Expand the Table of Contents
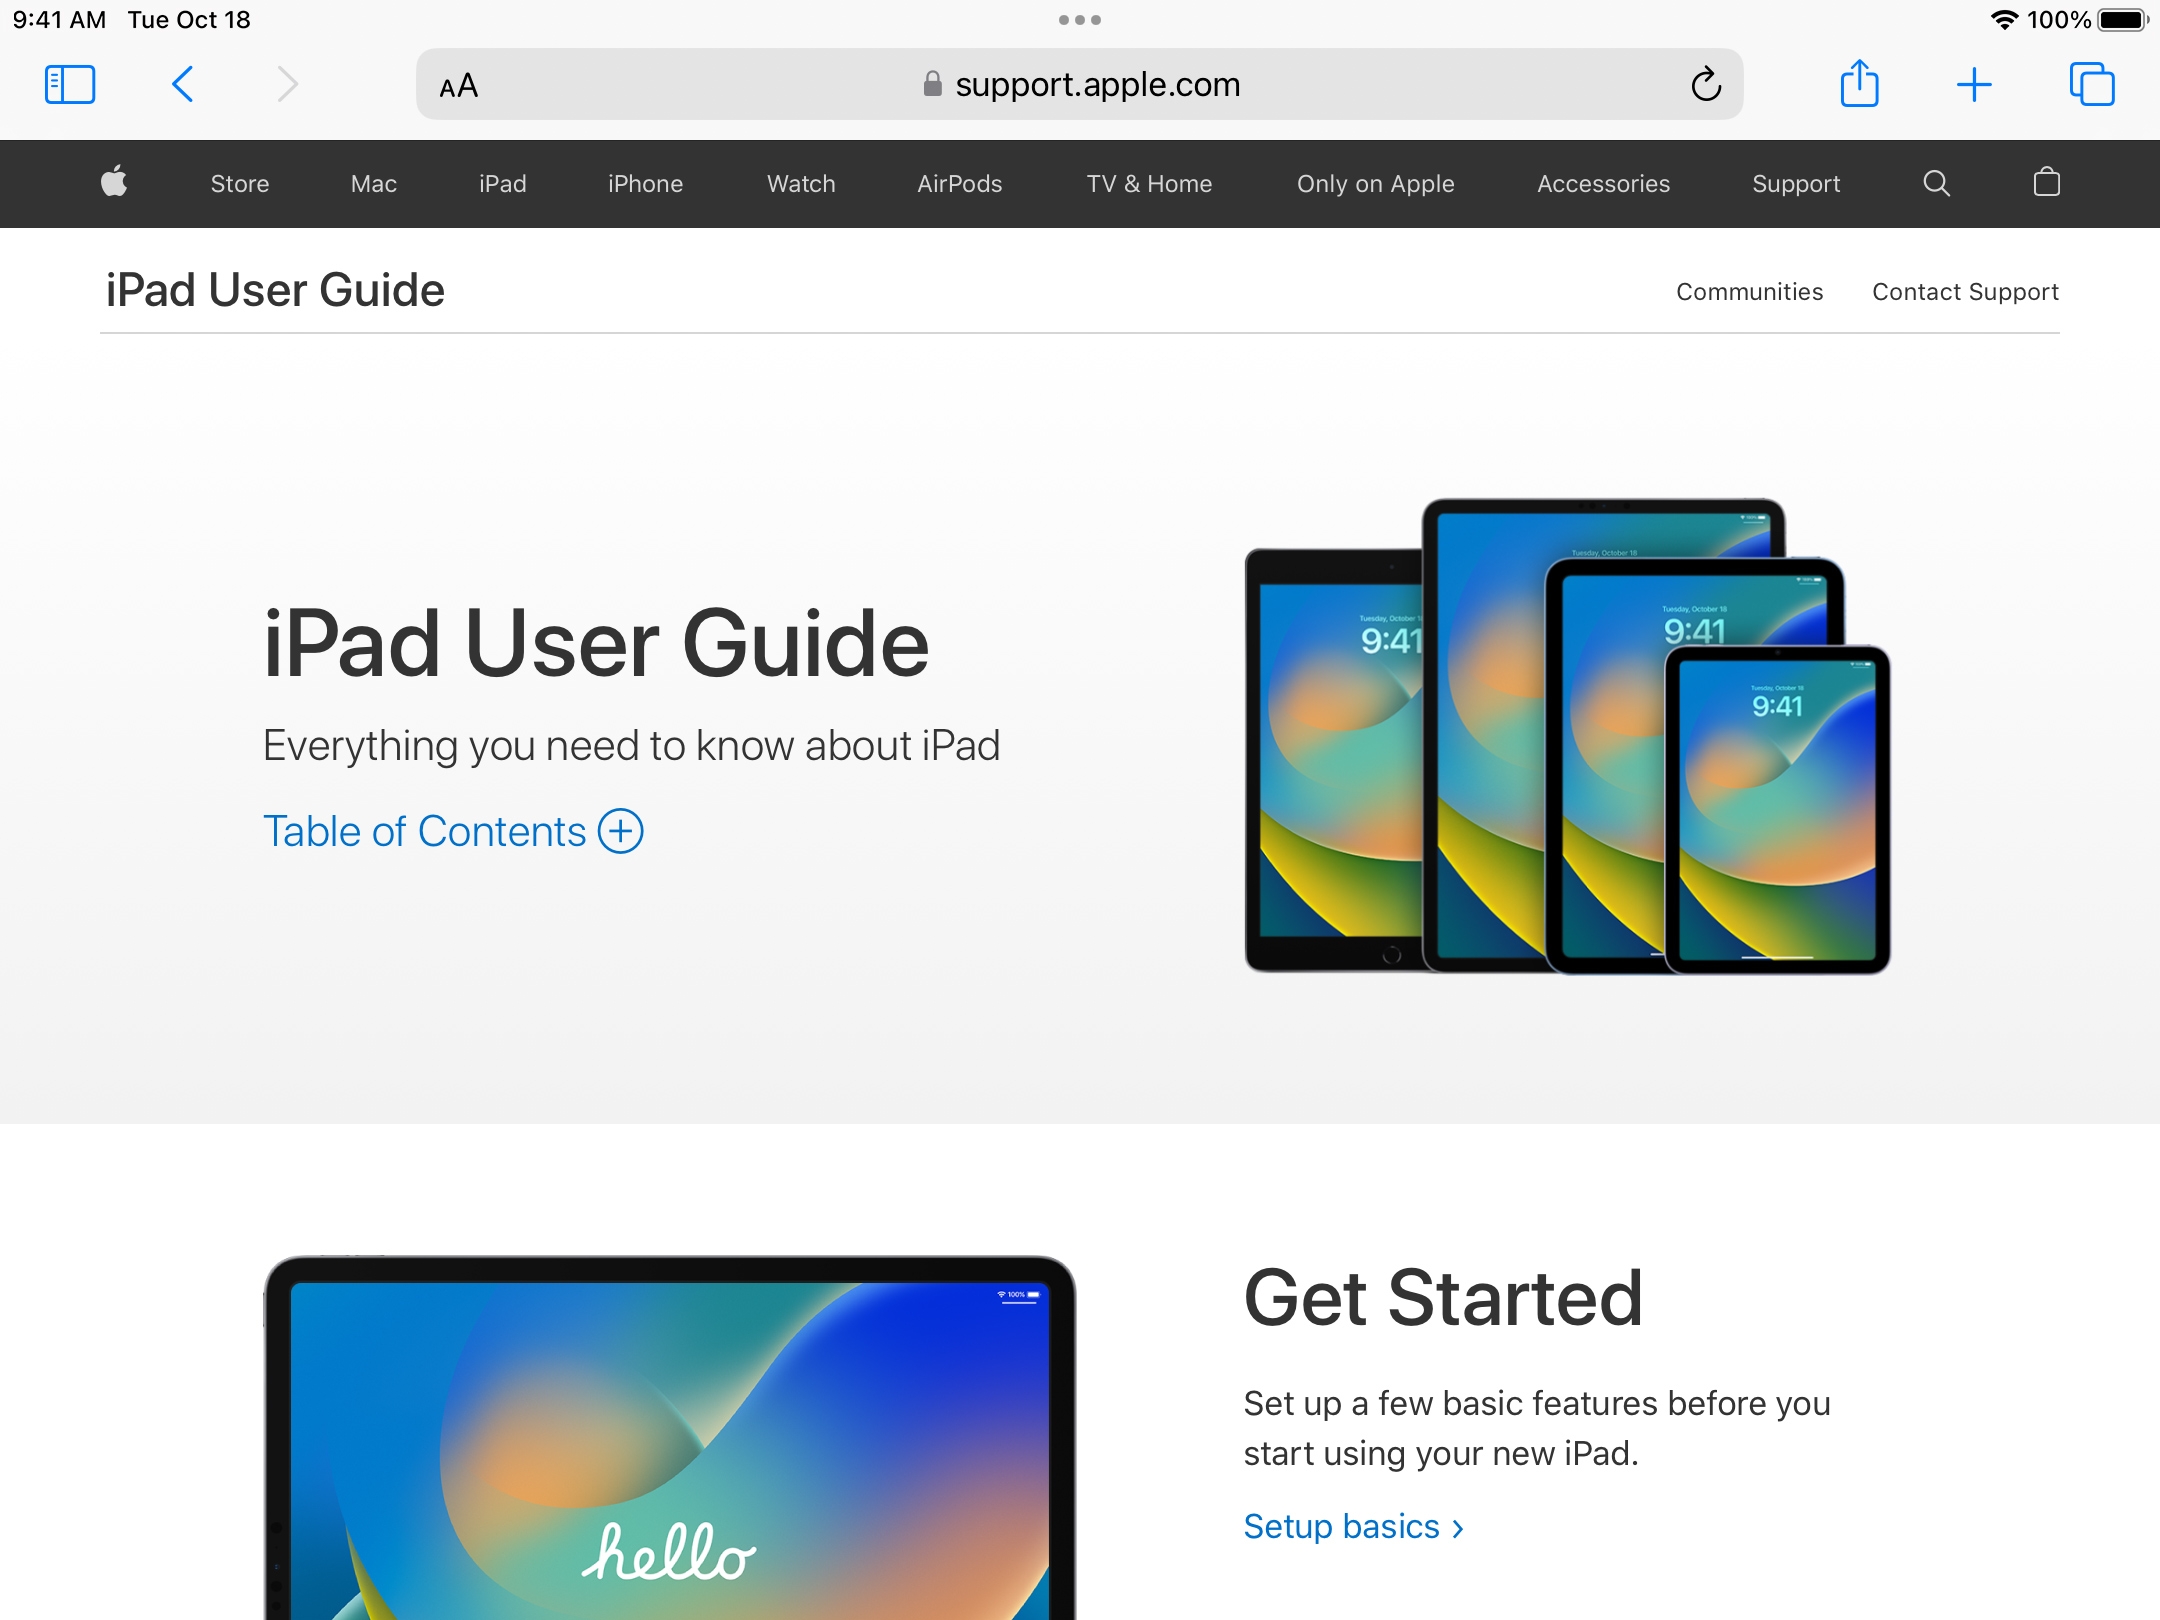Viewport: 2160px width, 1620px height. point(453,831)
